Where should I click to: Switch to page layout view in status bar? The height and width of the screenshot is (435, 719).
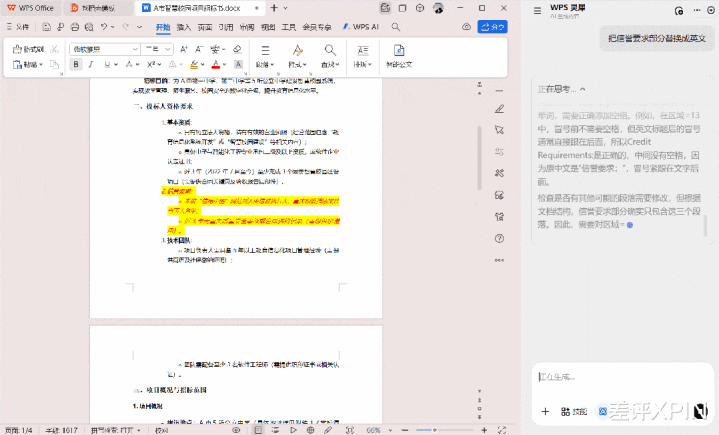(x=258, y=430)
